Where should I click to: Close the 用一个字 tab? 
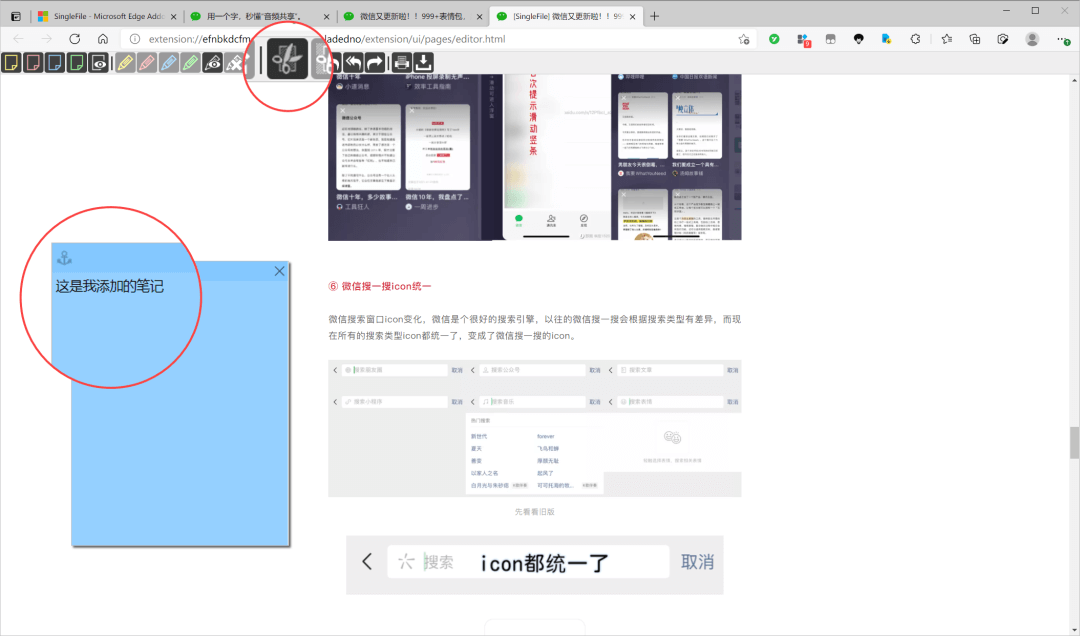click(x=326, y=17)
